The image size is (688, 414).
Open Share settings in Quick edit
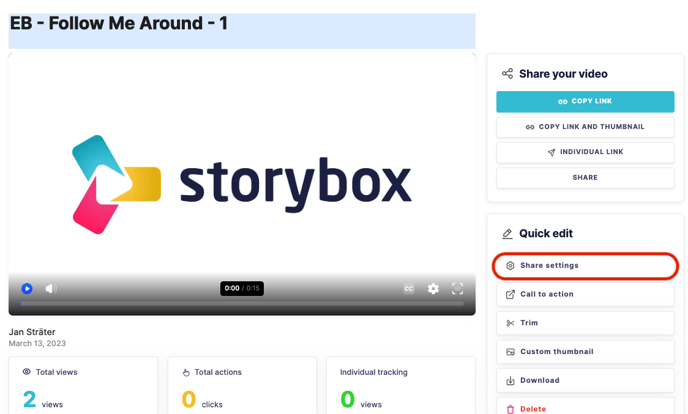585,266
